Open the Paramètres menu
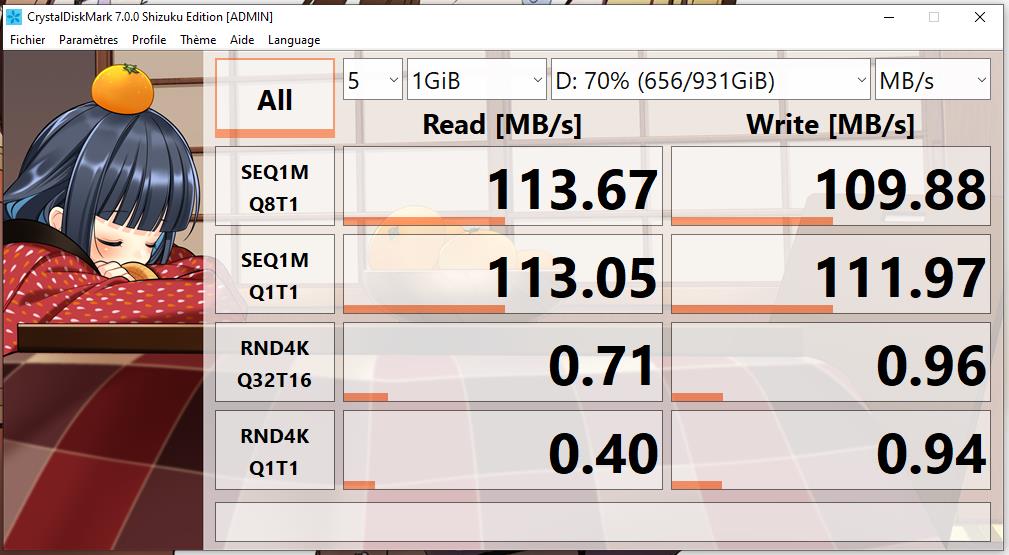The width and height of the screenshot is (1009, 555). click(x=88, y=40)
